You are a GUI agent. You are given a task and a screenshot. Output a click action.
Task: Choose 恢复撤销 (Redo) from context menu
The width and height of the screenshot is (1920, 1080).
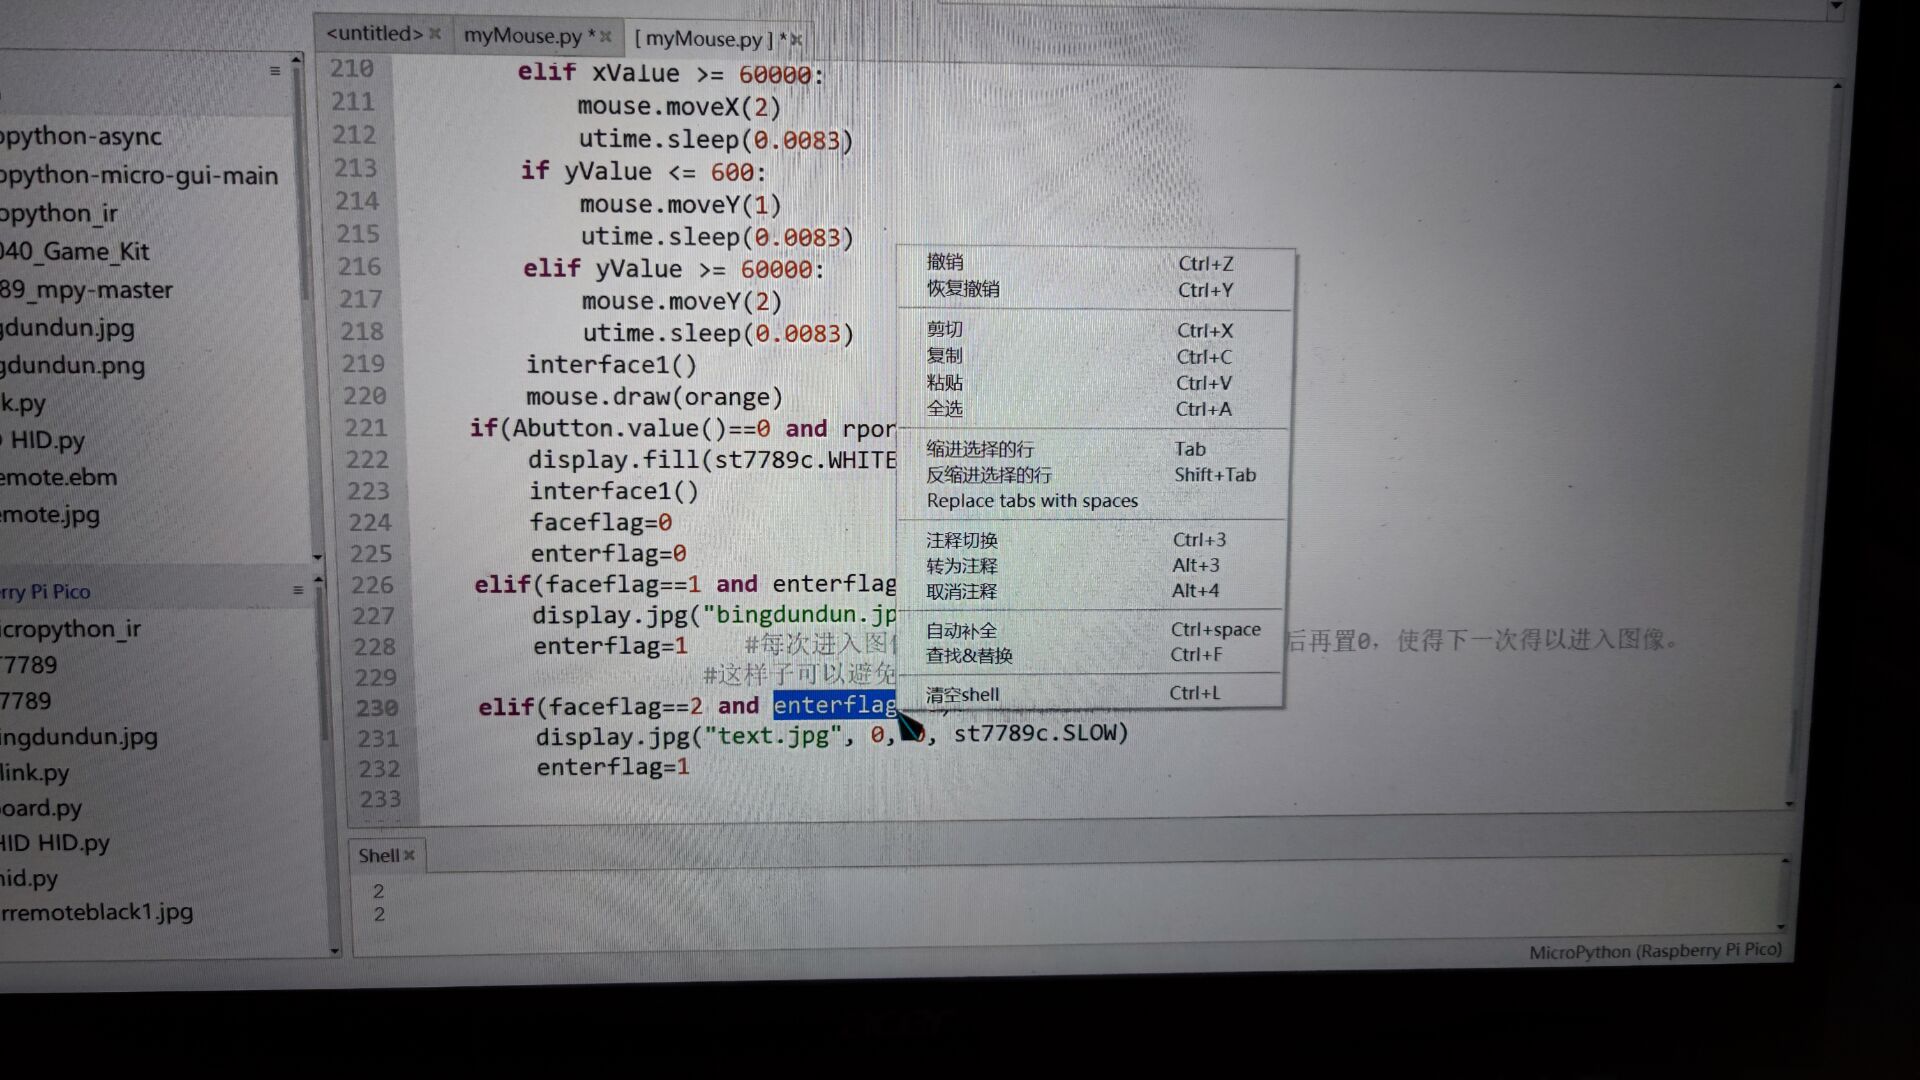[x=1095, y=289]
